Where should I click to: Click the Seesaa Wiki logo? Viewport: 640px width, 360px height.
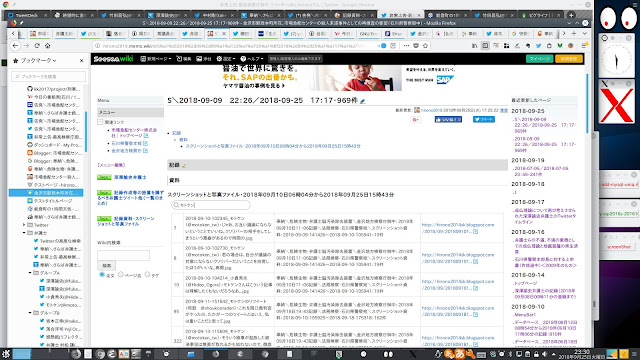pyautogui.click(x=113, y=59)
